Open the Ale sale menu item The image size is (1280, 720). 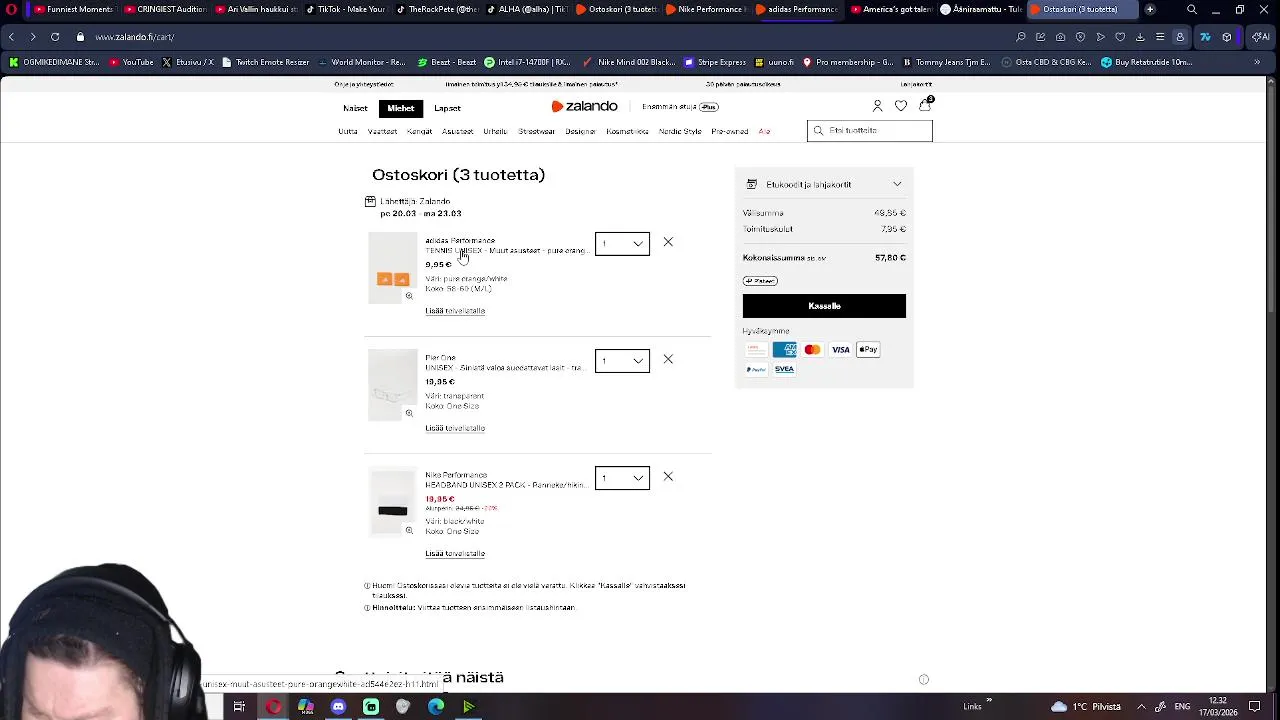[x=764, y=131]
